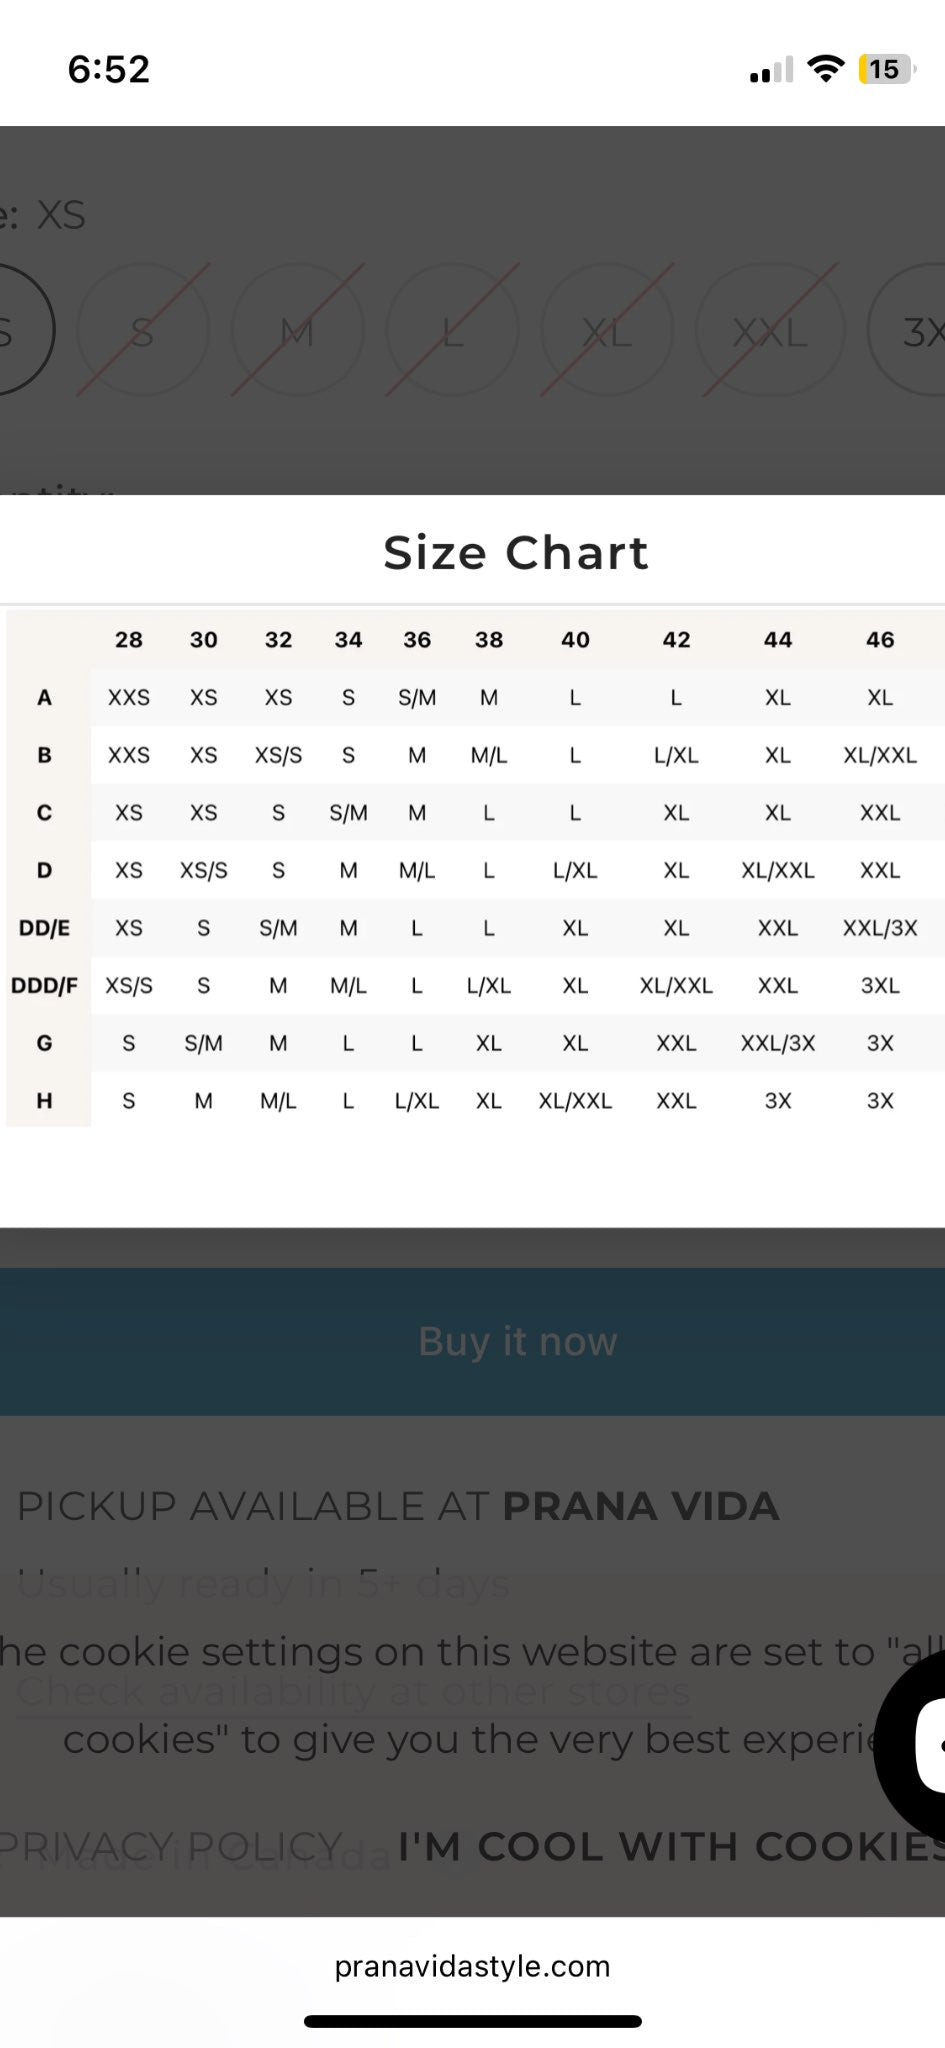Image resolution: width=945 pixels, height=2048 pixels.
Task: Tap the 6:52 clock in status bar
Action: (109, 69)
